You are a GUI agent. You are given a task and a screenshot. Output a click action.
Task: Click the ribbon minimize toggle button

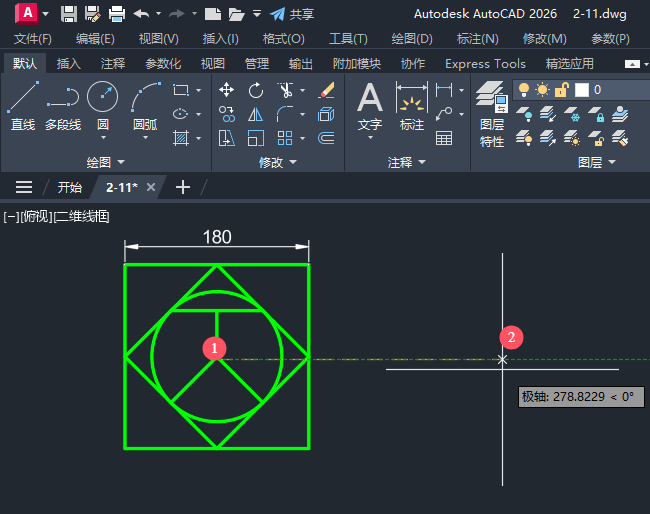(632, 64)
